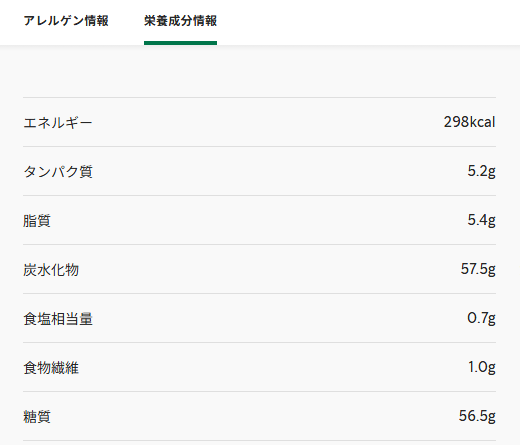Click the エネルギー row label
Image resolution: width=520 pixels, height=445 pixels.
click(x=58, y=123)
